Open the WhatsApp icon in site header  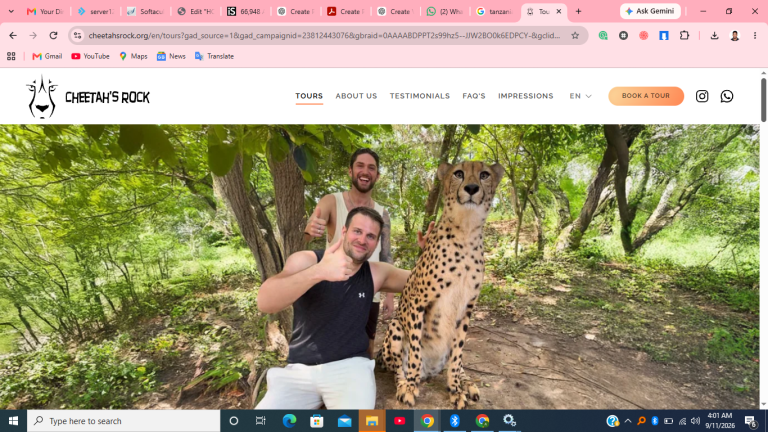(x=727, y=96)
